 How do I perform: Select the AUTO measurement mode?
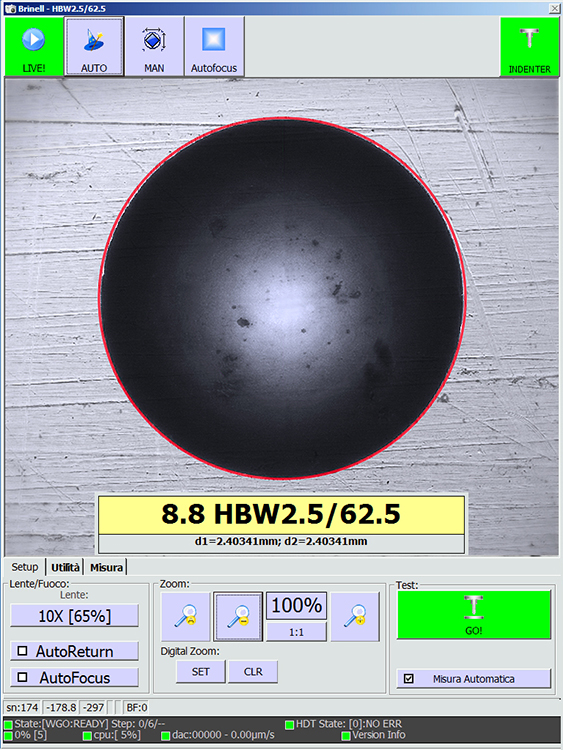[94, 46]
